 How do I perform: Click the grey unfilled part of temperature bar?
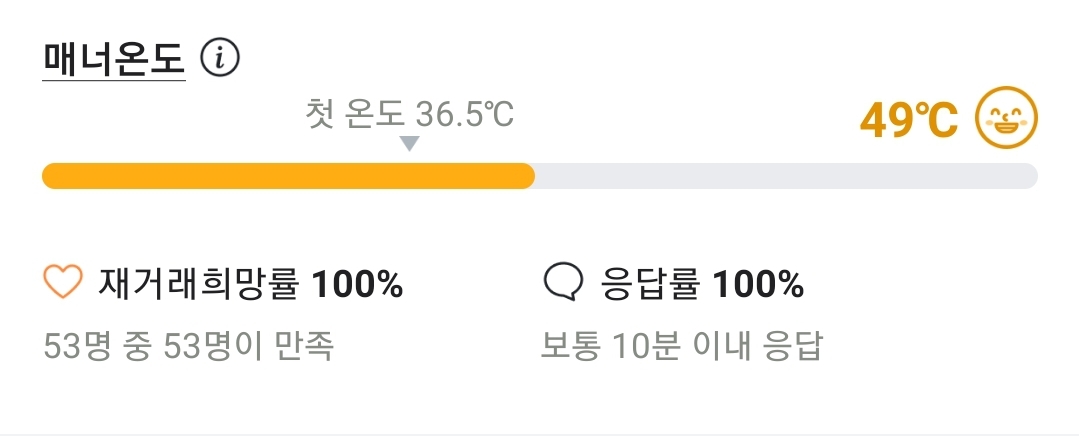(786, 176)
